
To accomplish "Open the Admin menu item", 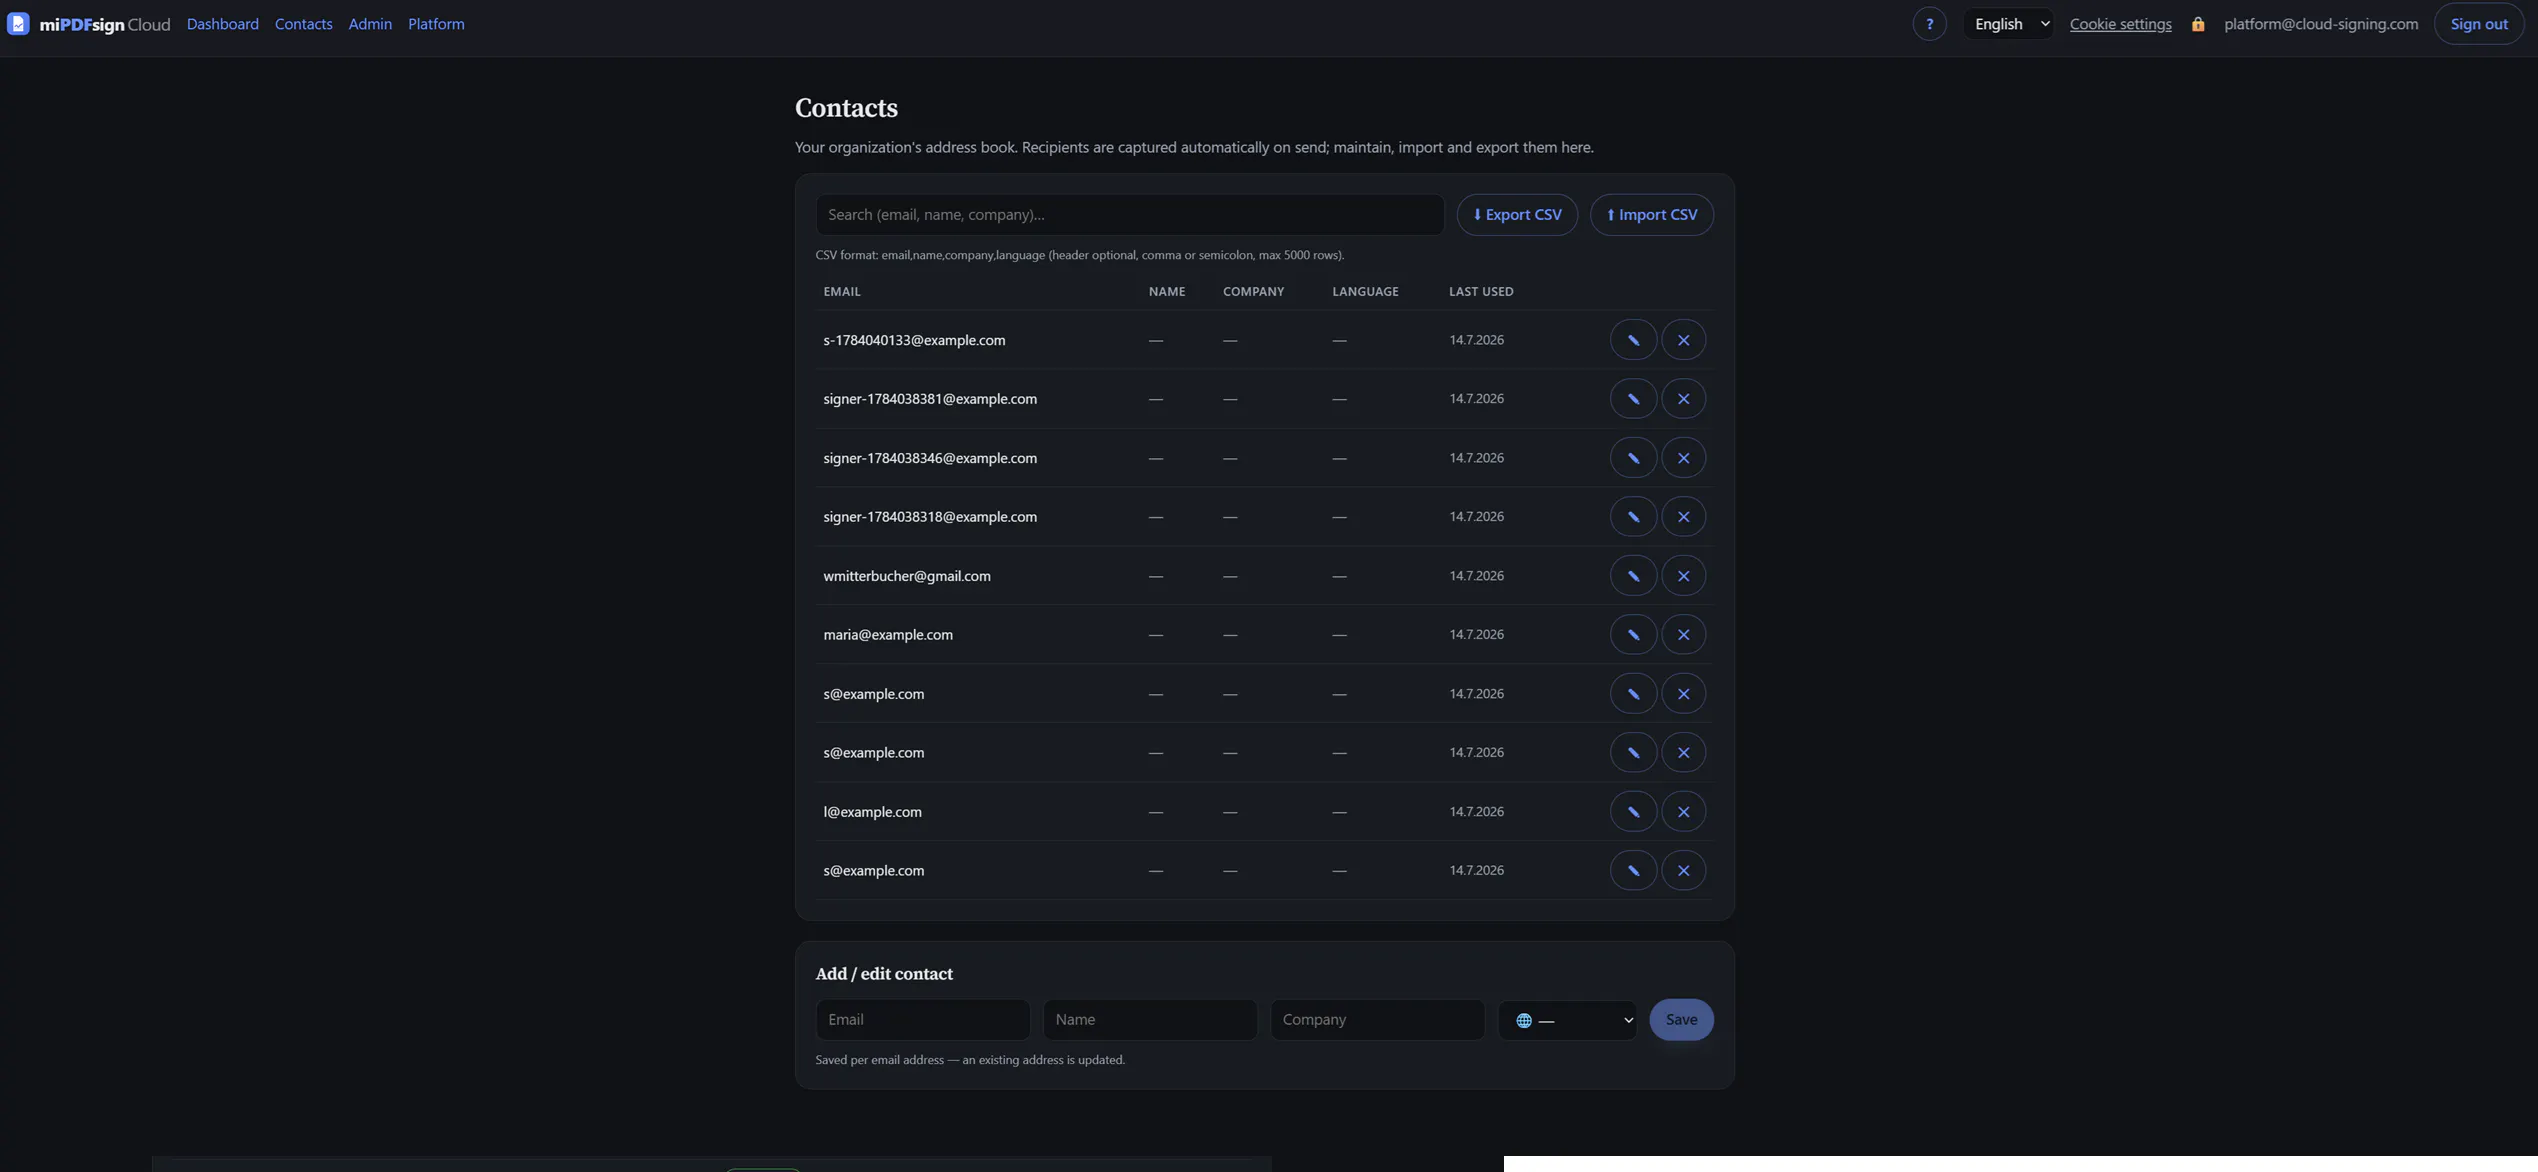I will 370,24.
